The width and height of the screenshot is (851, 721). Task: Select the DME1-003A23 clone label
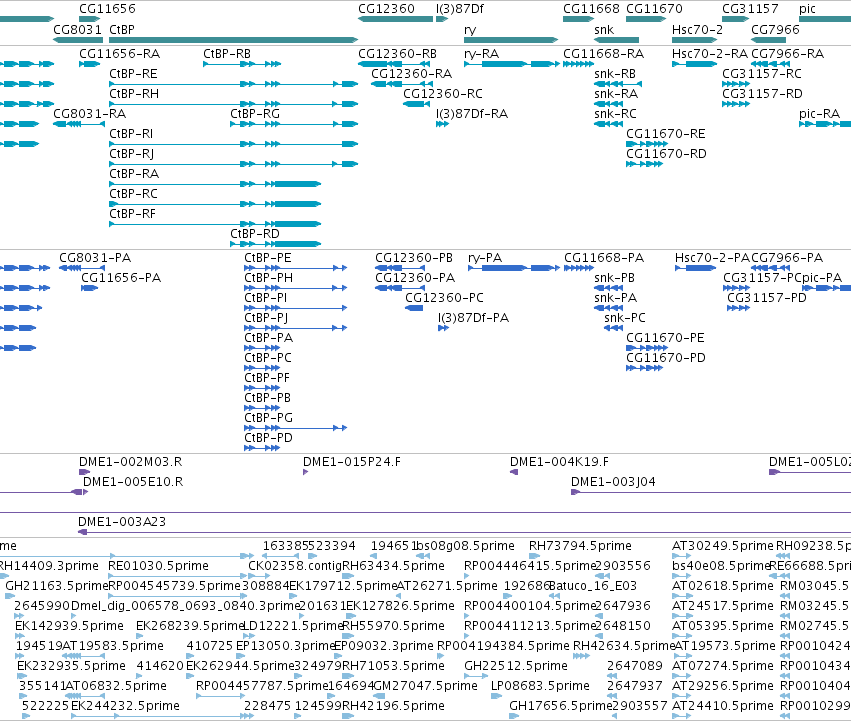122,522
